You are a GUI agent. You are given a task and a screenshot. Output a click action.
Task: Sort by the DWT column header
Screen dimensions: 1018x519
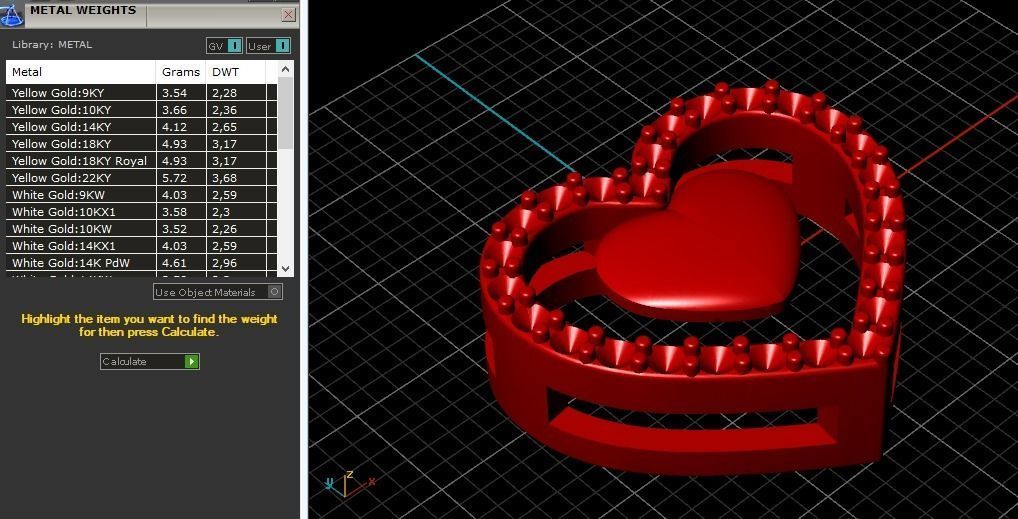coord(236,72)
